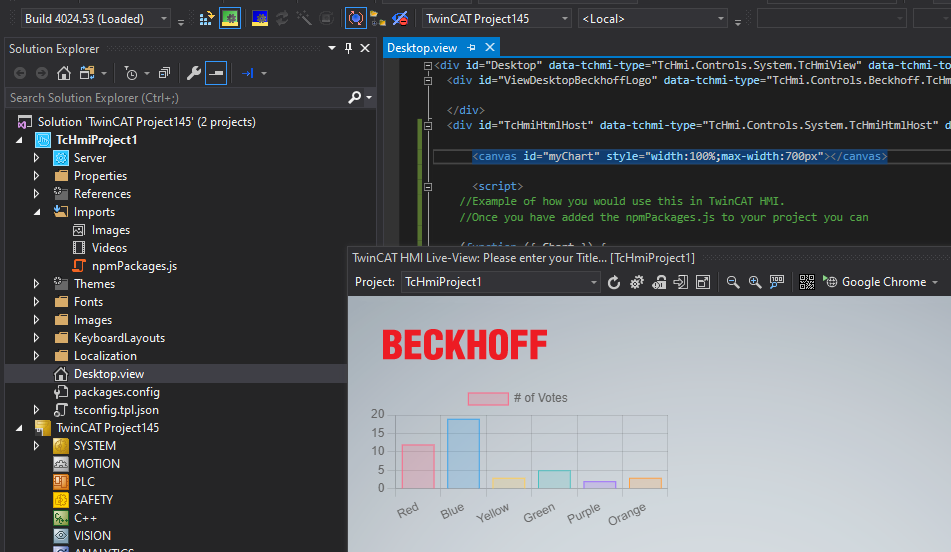
Task: Open Solution Explorer window options arrow
Action: point(332,49)
